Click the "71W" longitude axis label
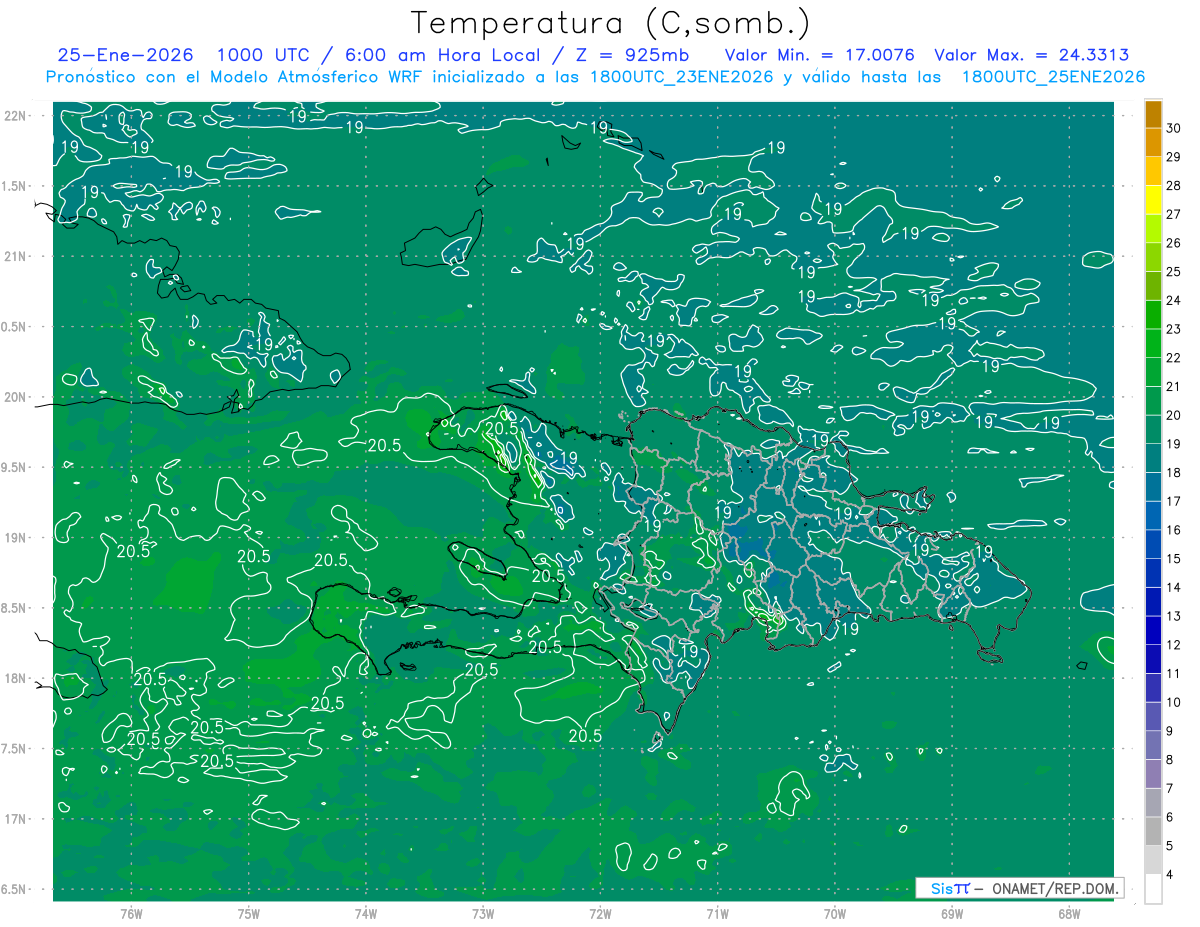 717,914
